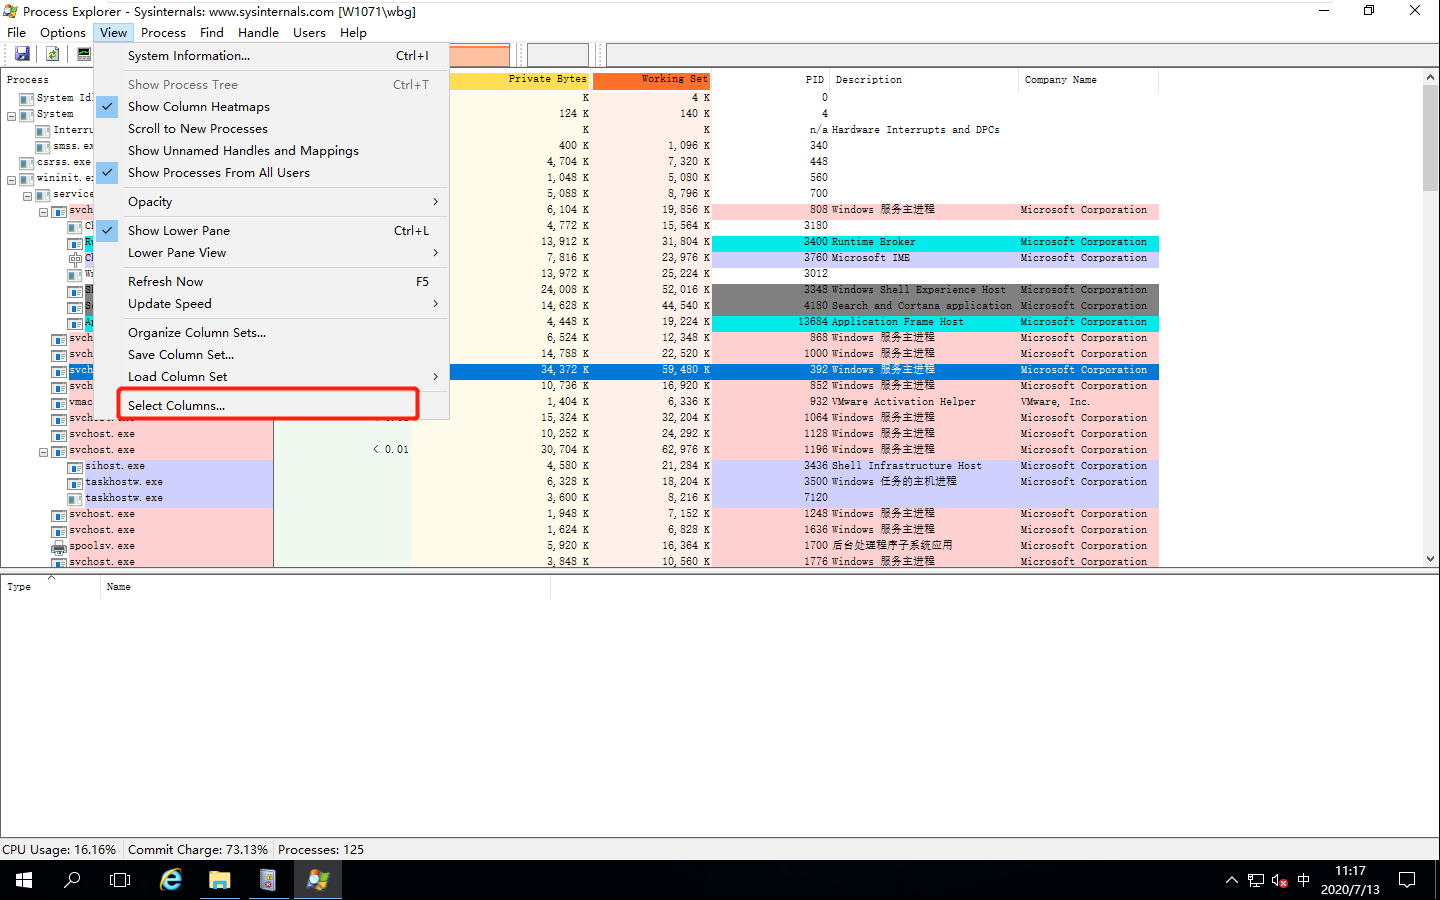Open the Handle menu
This screenshot has height=900, width=1440.
pyautogui.click(x=258, y=33)
